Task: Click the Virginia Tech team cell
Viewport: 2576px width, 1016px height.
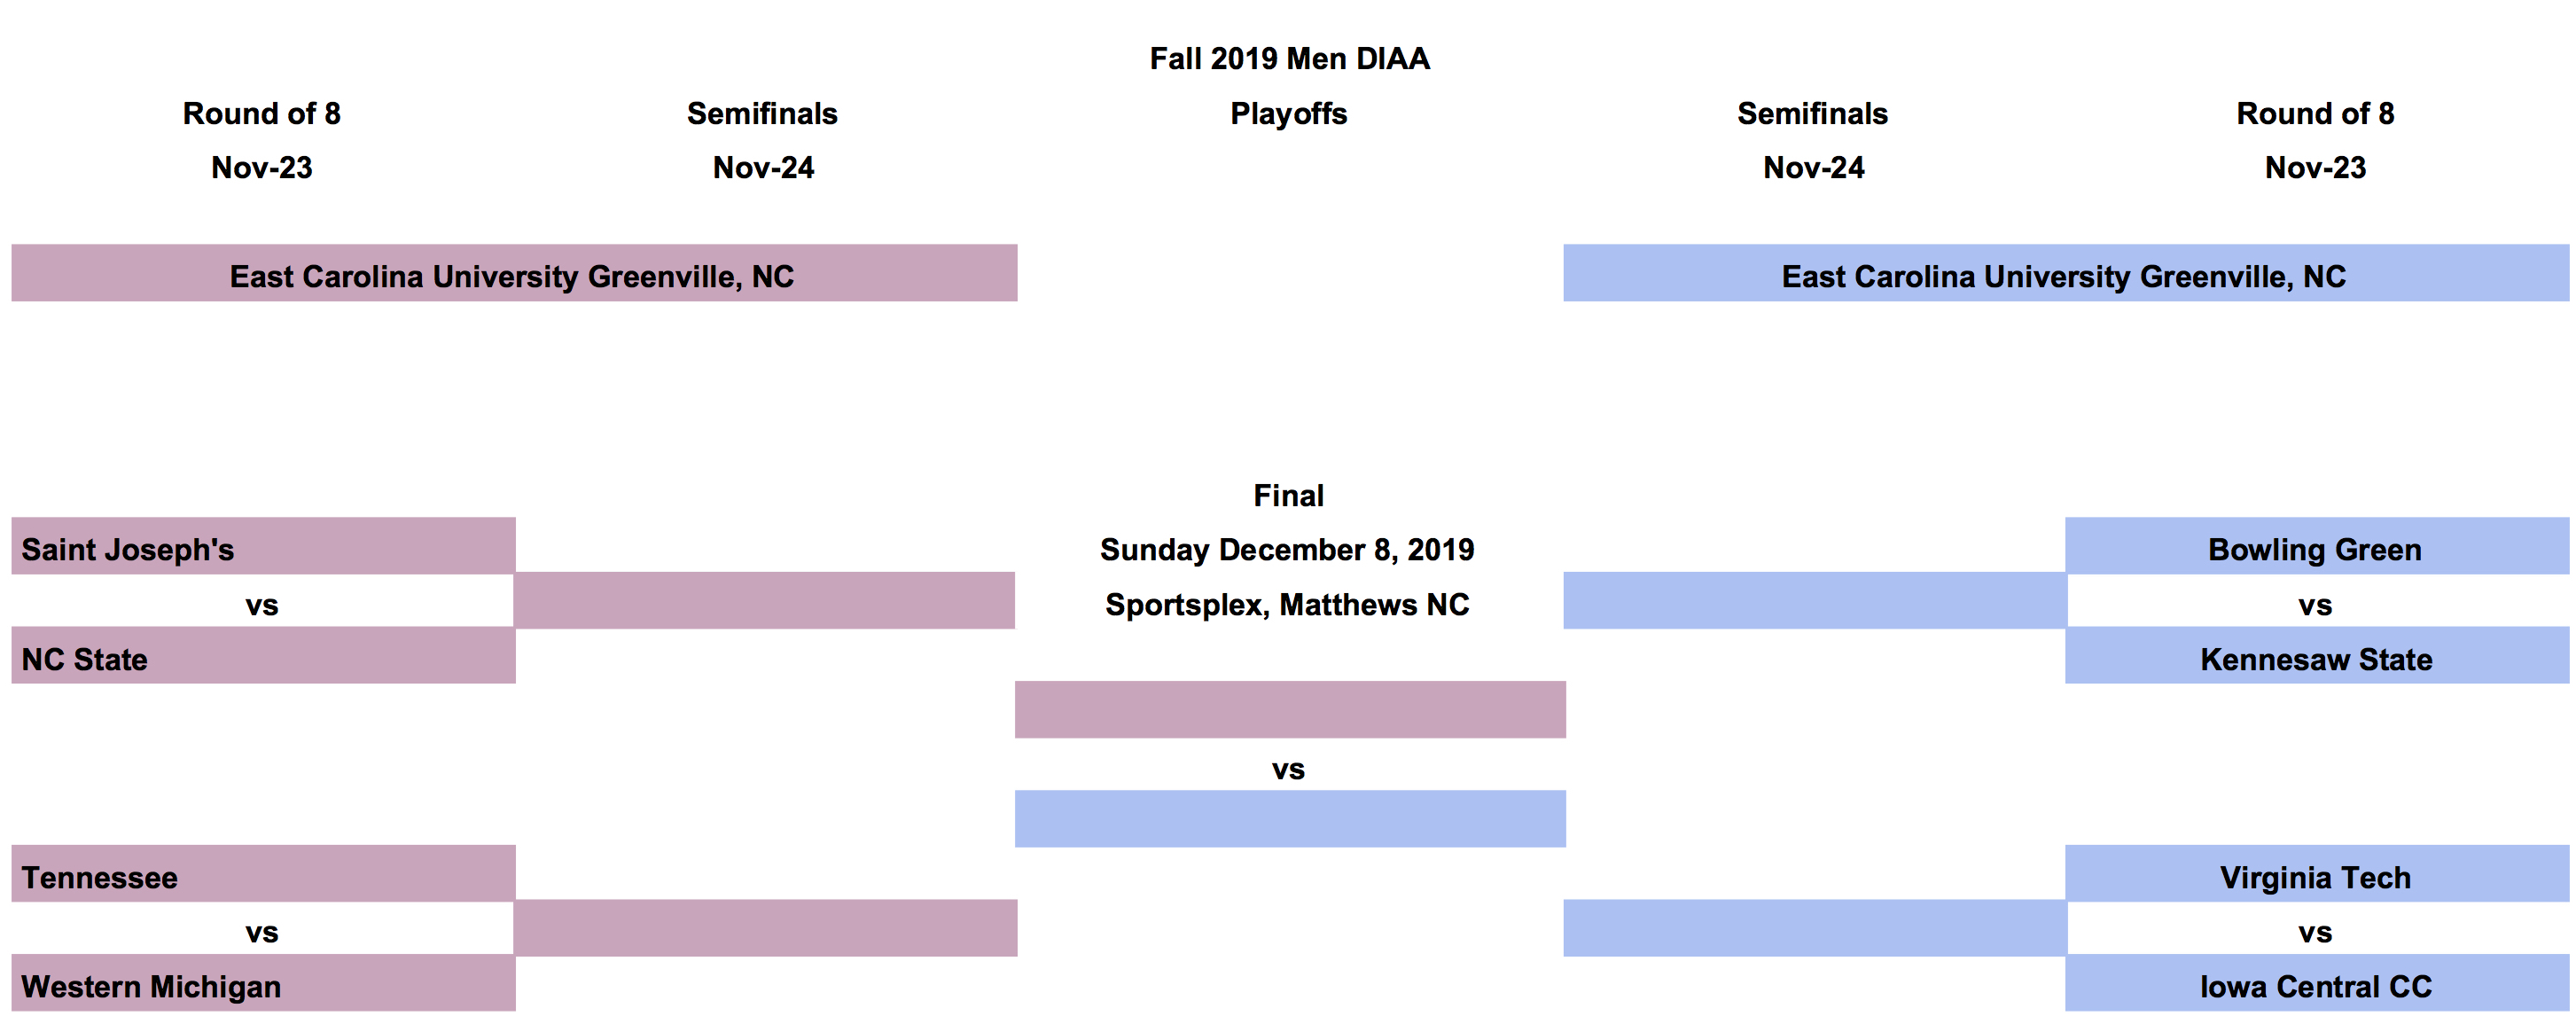Action: click(x=2315, y=875)
